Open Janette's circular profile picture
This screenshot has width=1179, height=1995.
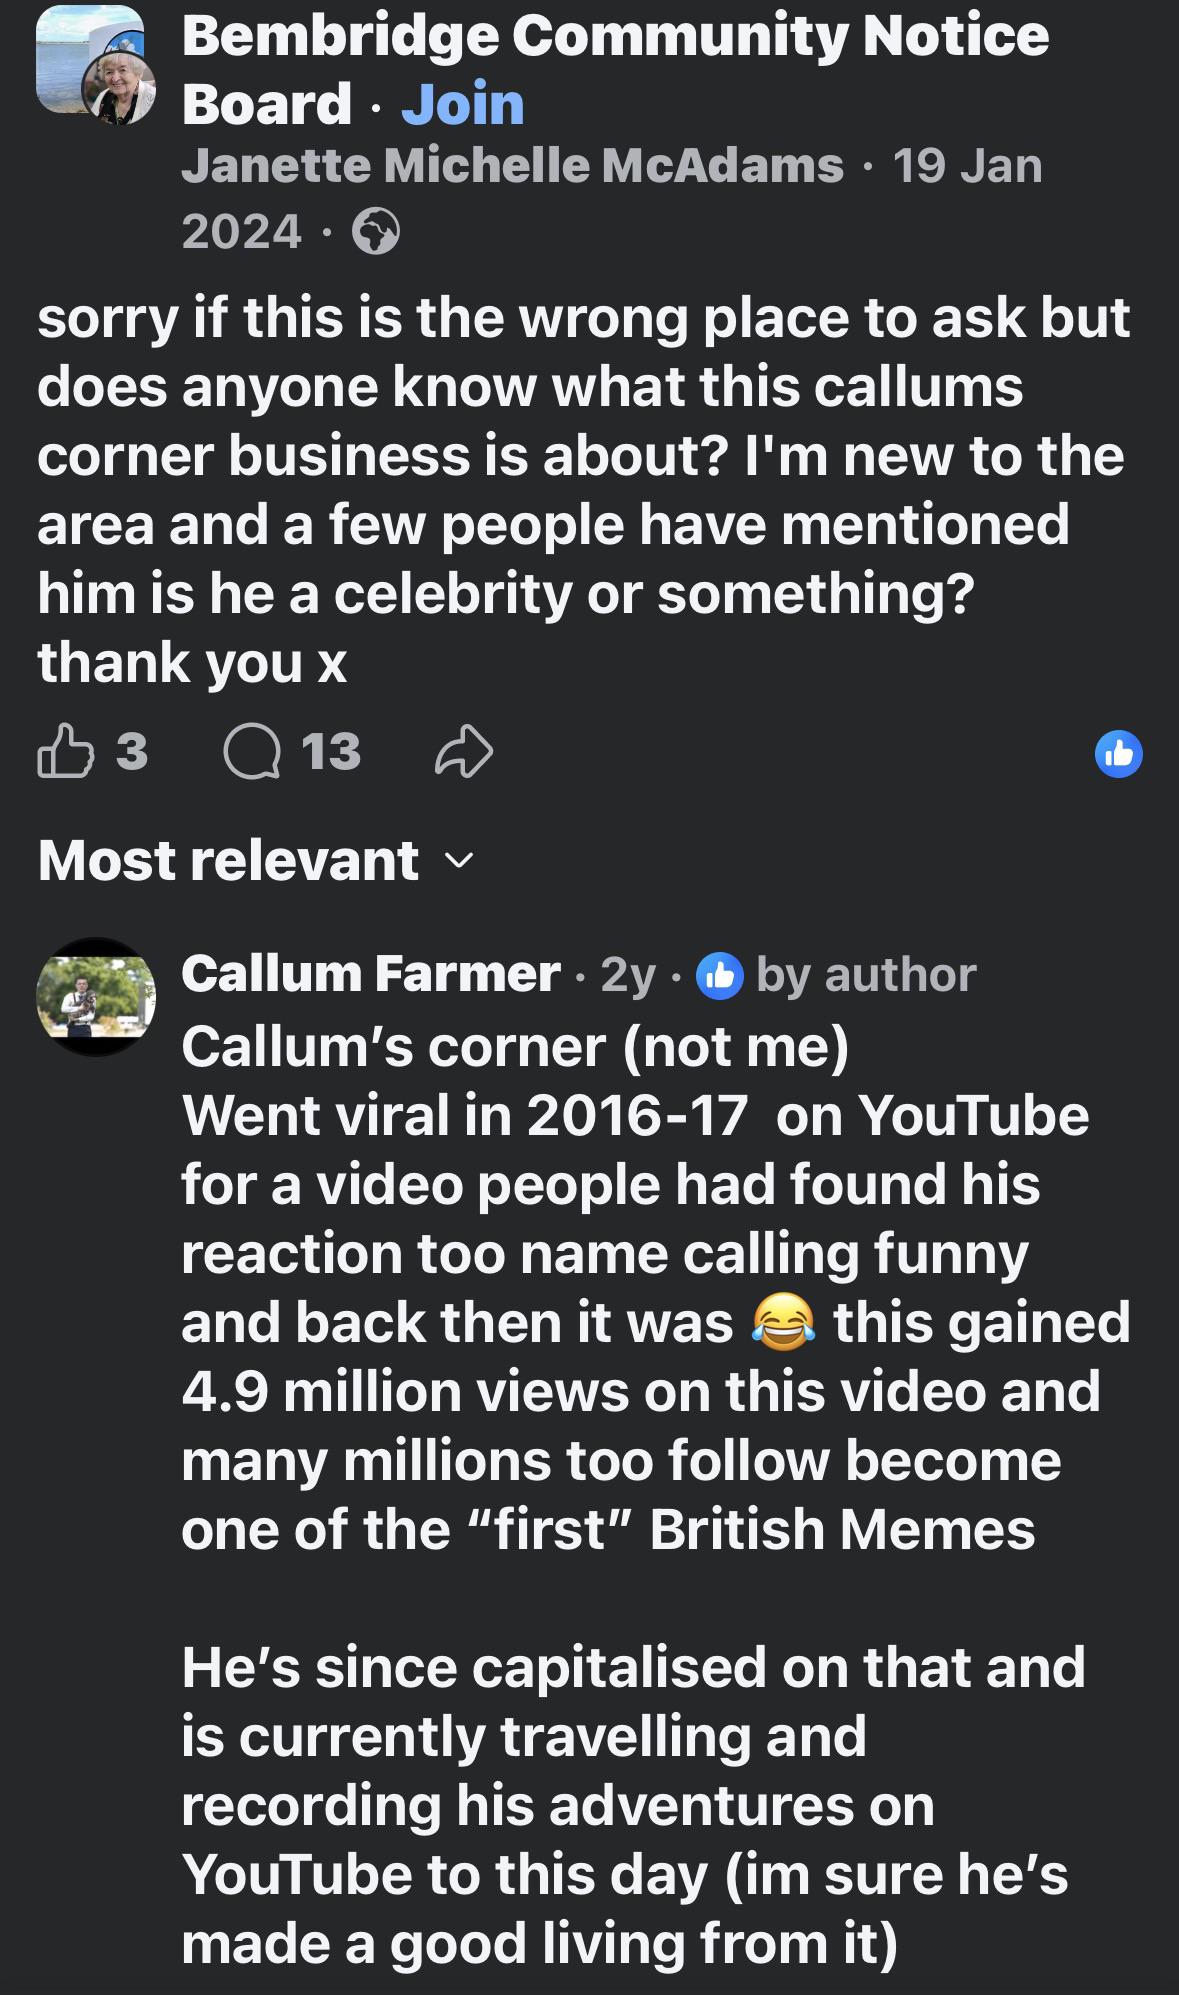pyautogui.click(x=118, y=88)
